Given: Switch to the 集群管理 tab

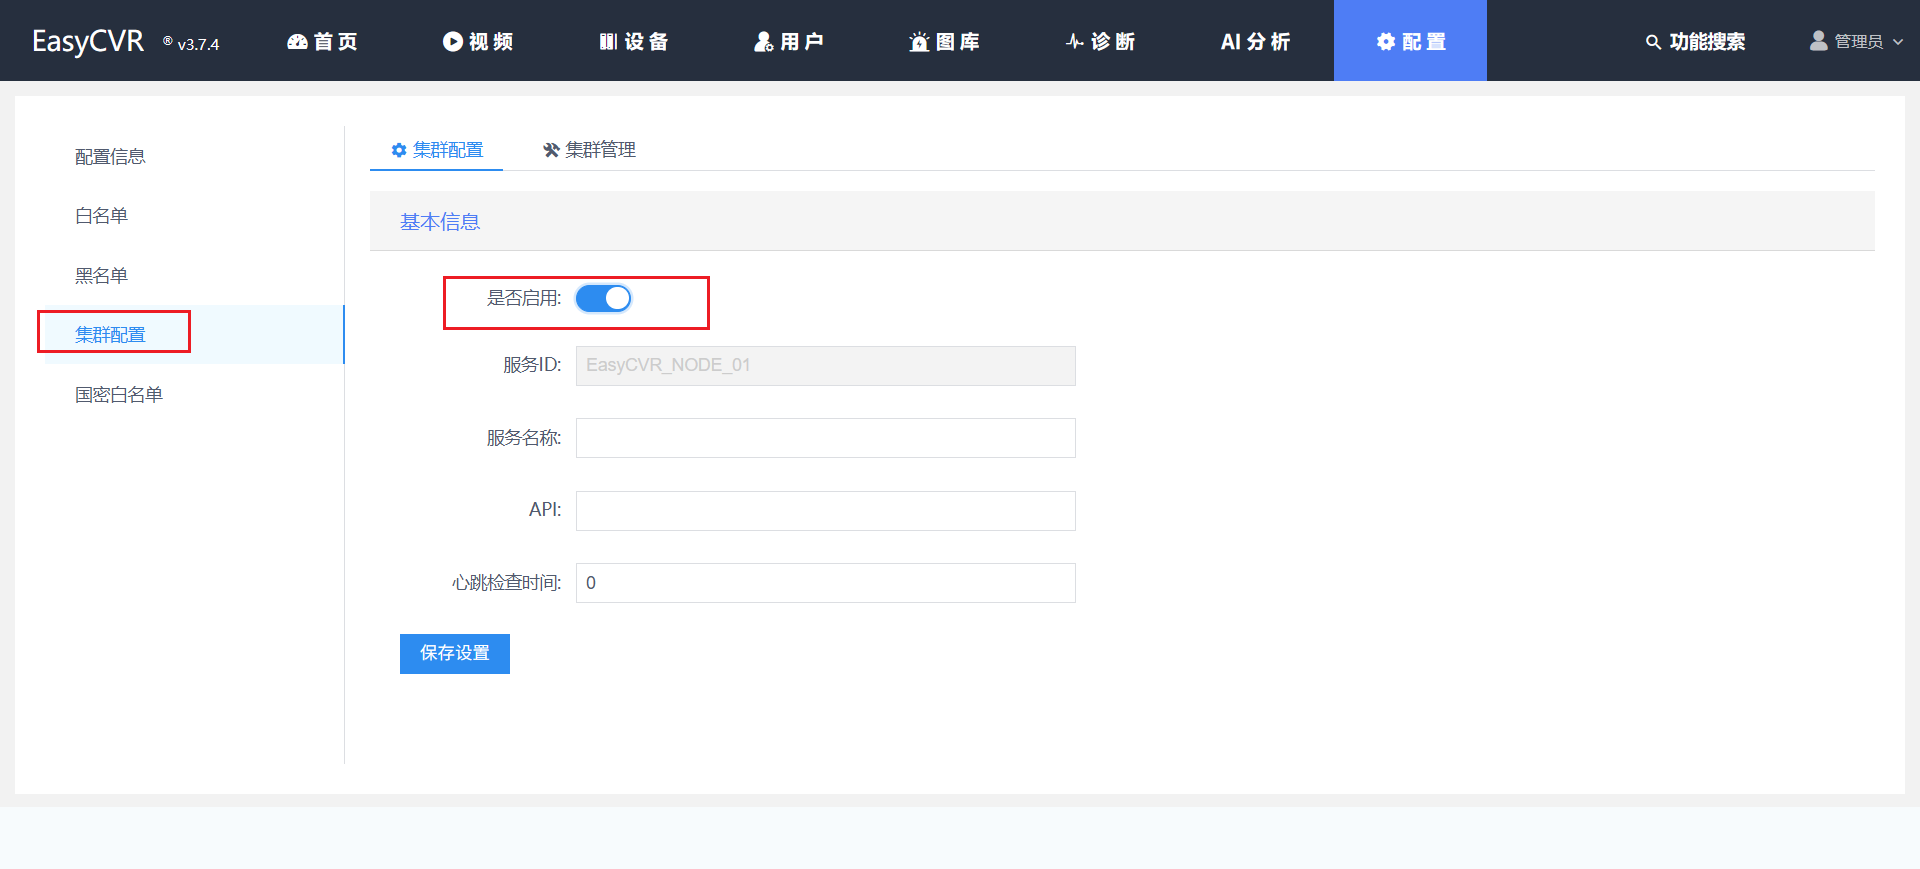Looking at the screenshot, I should (x=589, y=150).
